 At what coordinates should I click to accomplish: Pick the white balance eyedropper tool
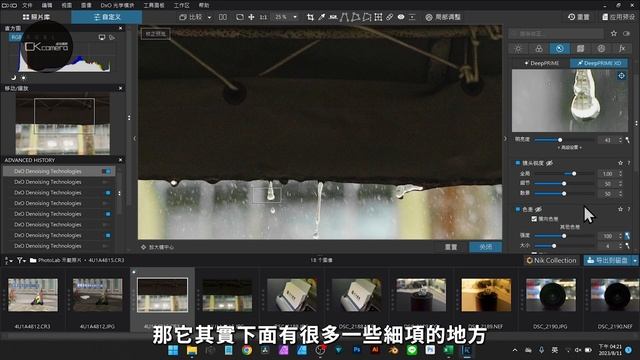tap(322, 17)
